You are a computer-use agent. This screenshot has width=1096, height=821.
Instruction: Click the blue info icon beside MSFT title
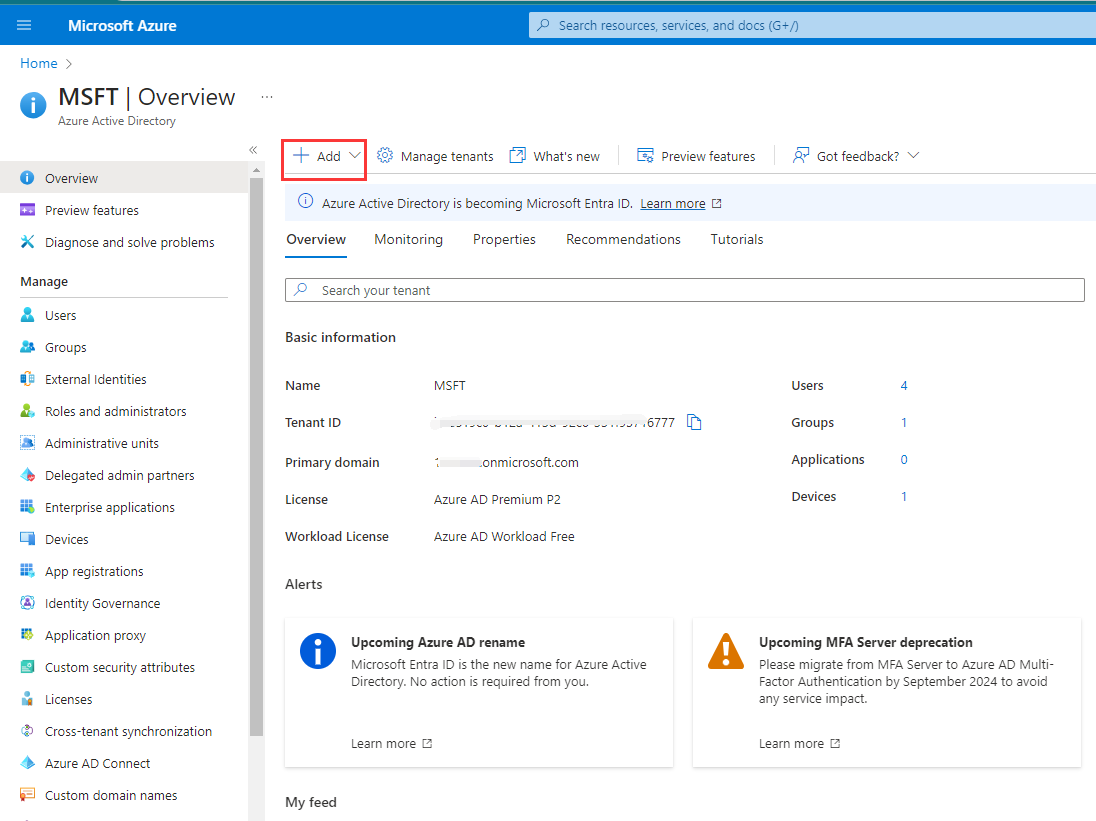pyautogui.click(x=33, y=105)
